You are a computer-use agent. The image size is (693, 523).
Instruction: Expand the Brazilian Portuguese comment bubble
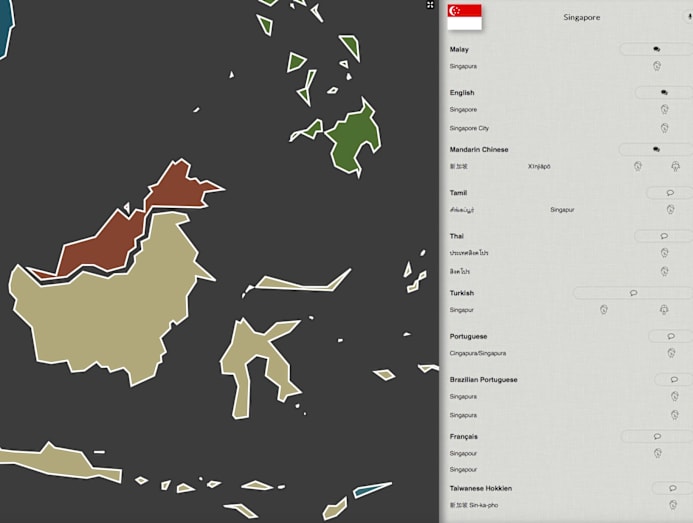pyautogui.click(x=674, y=380)
